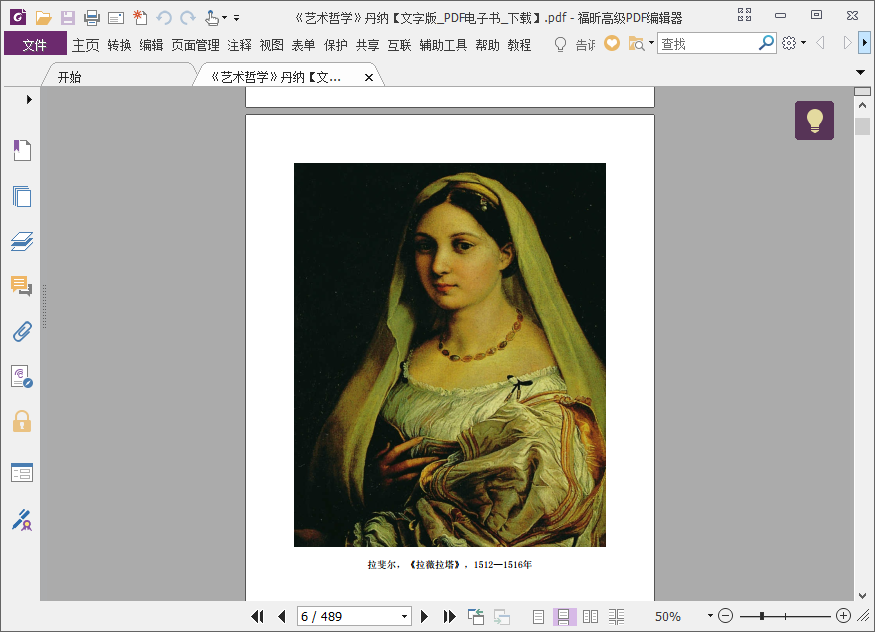875x632 pixels.
Task: Click the Redo arrow icon
Action: [x=188, y=18]
